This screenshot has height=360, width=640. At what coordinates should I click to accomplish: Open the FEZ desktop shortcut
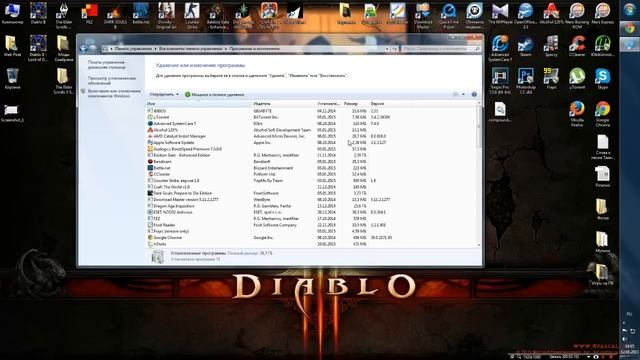point(89,13)
